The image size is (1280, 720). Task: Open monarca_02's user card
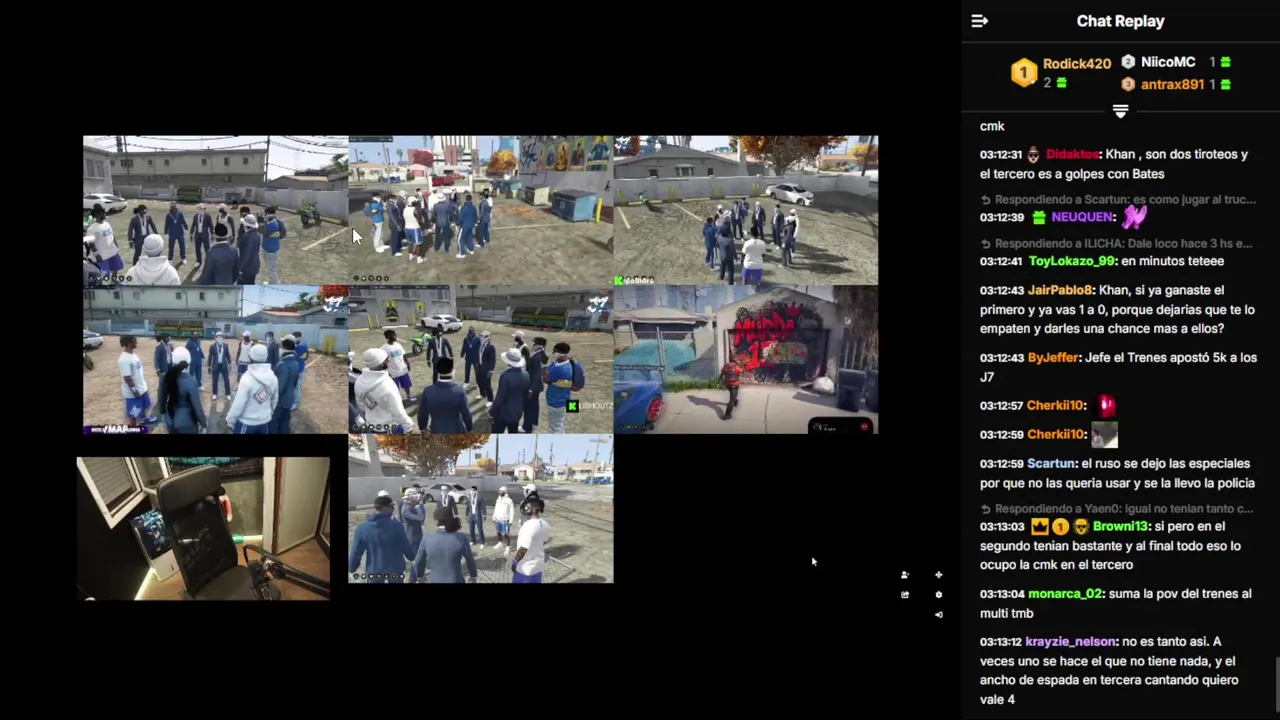click(1065, 593)
